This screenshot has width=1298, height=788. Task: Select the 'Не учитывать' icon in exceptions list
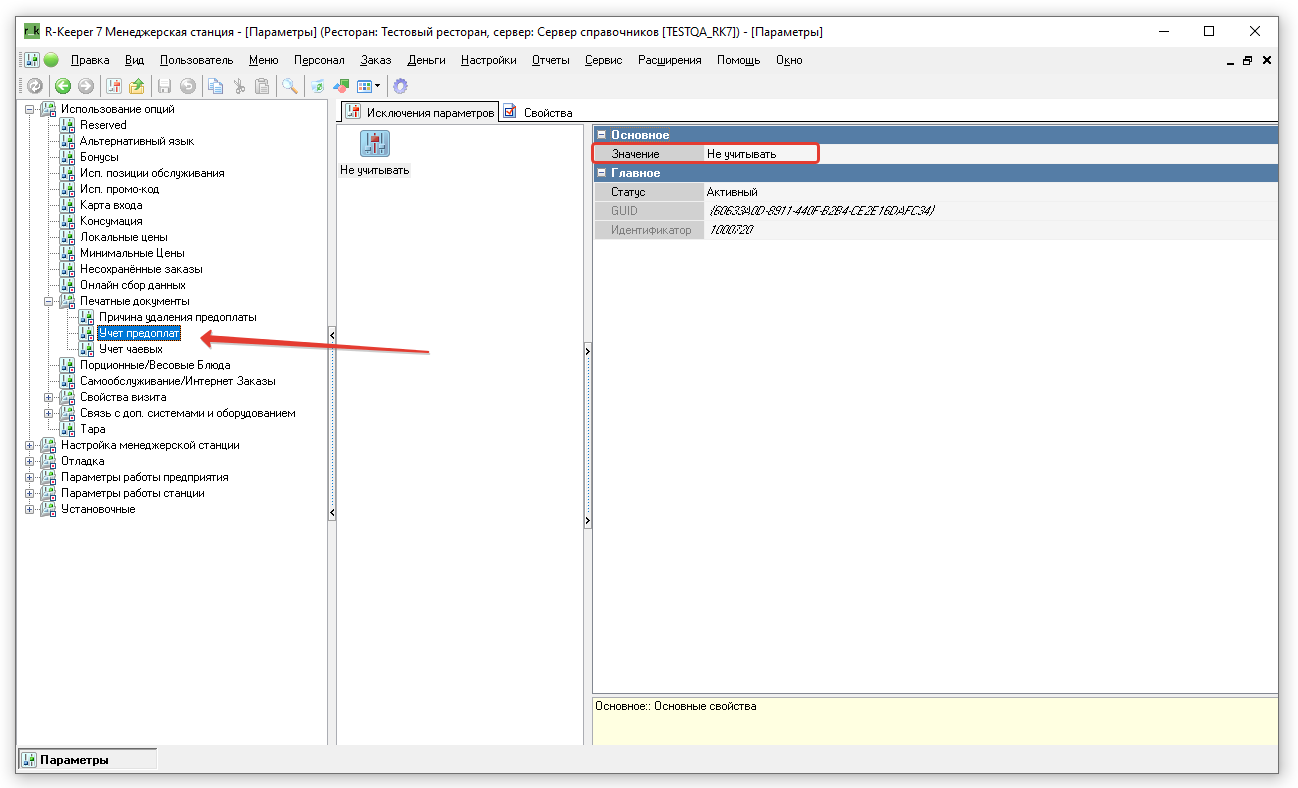click(374, 144)
